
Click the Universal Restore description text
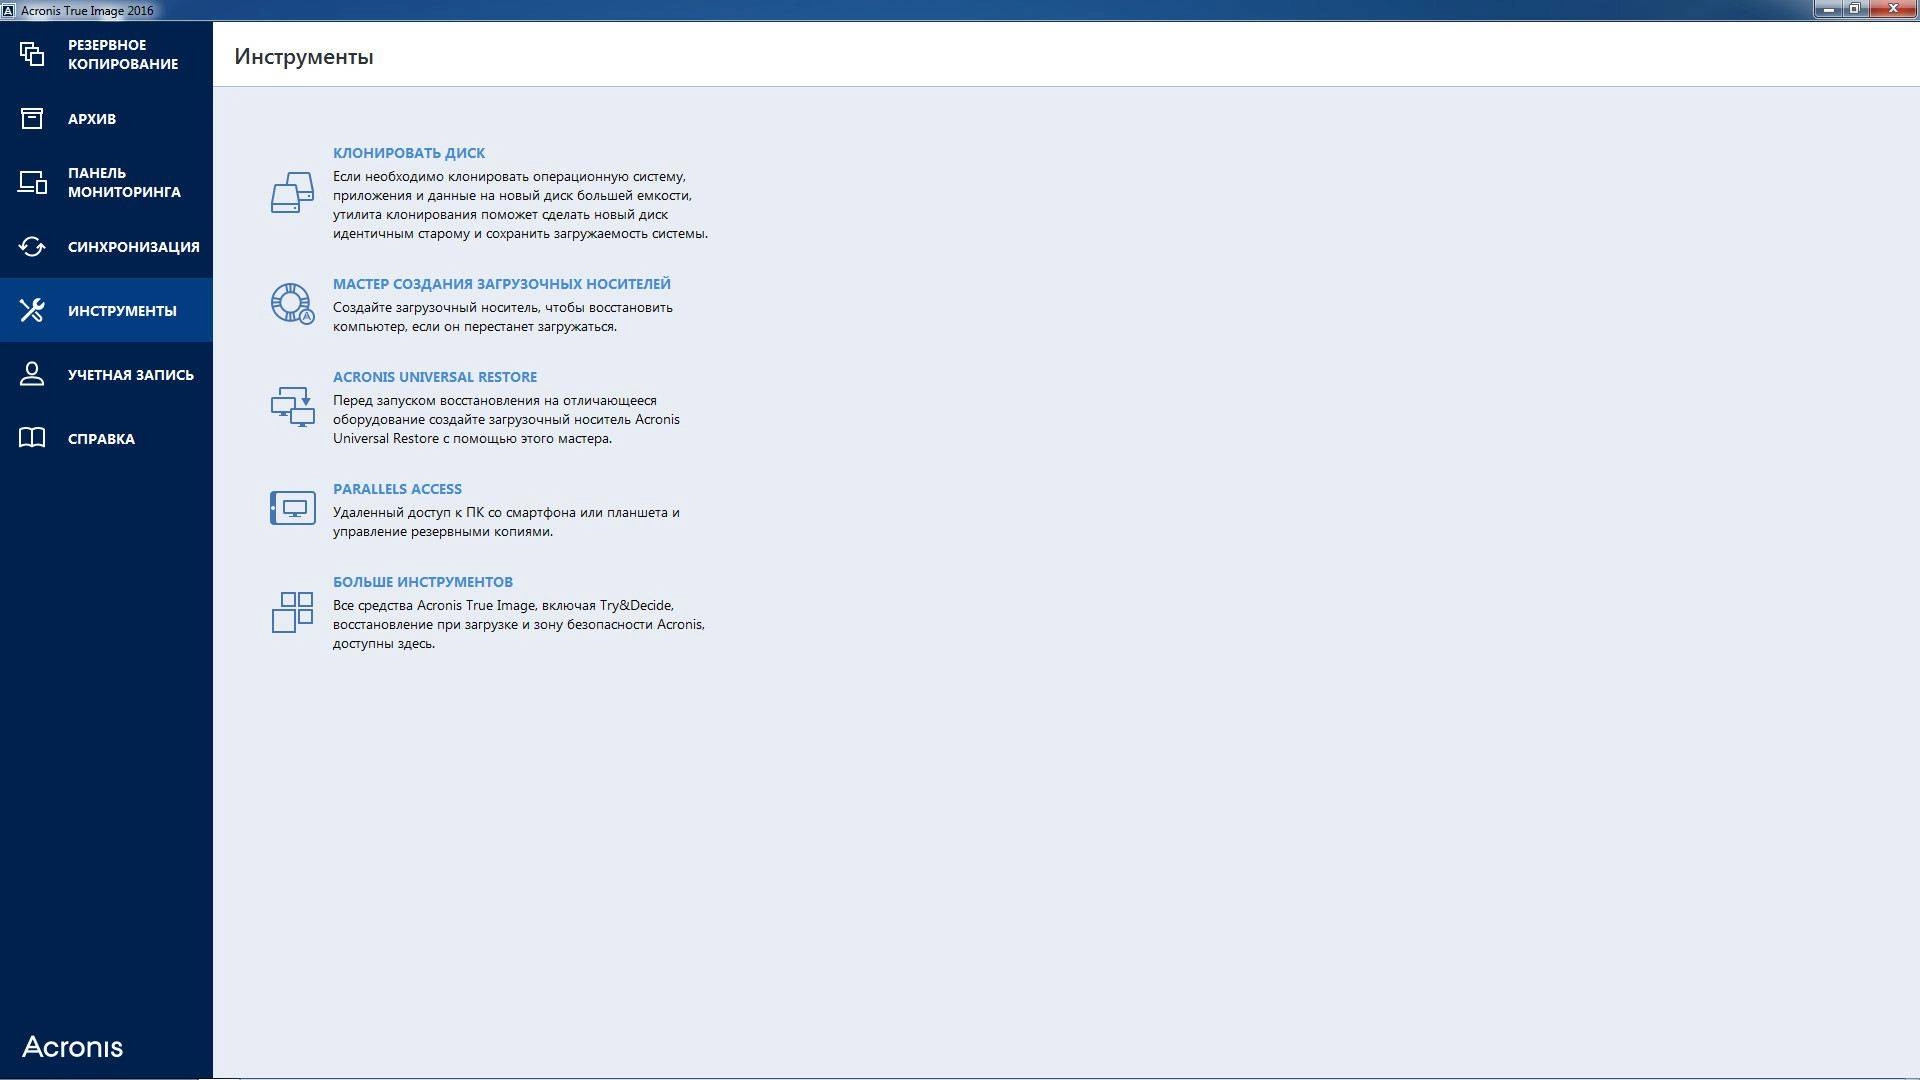click(506, 419)
